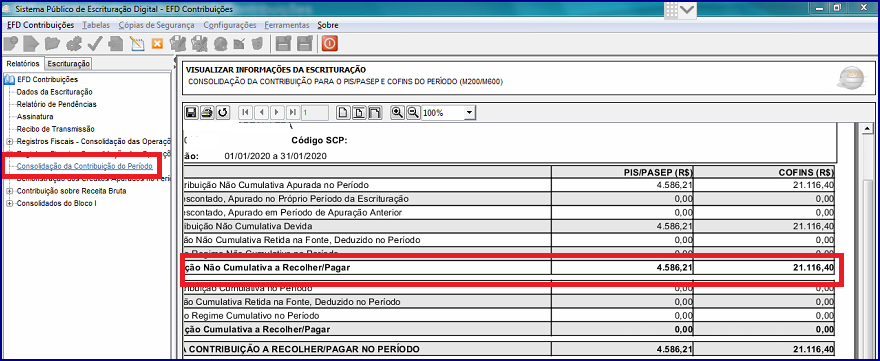
Task: Select actual size page view icon
Action: click(x=343, y=113)
